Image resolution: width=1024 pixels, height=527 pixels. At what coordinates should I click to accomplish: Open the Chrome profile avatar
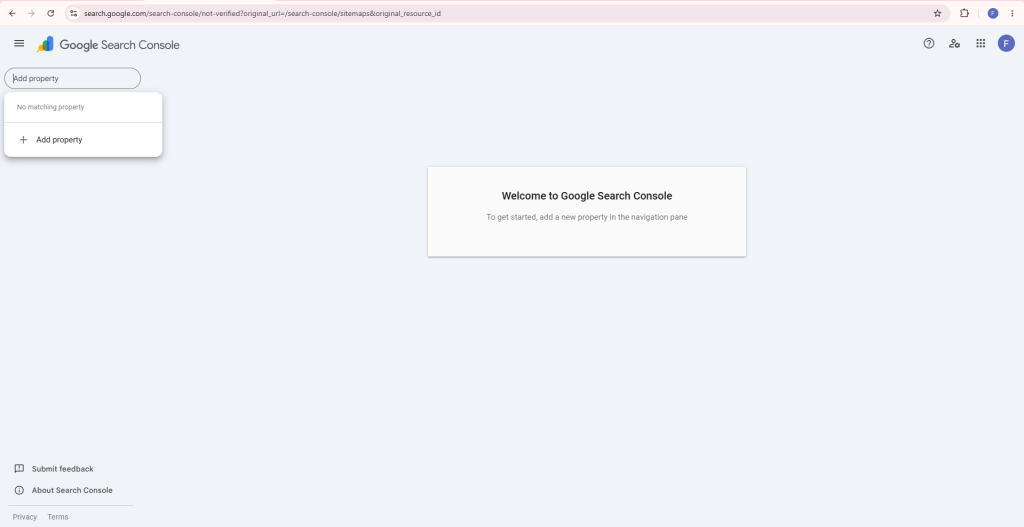(x=993, y=13)
